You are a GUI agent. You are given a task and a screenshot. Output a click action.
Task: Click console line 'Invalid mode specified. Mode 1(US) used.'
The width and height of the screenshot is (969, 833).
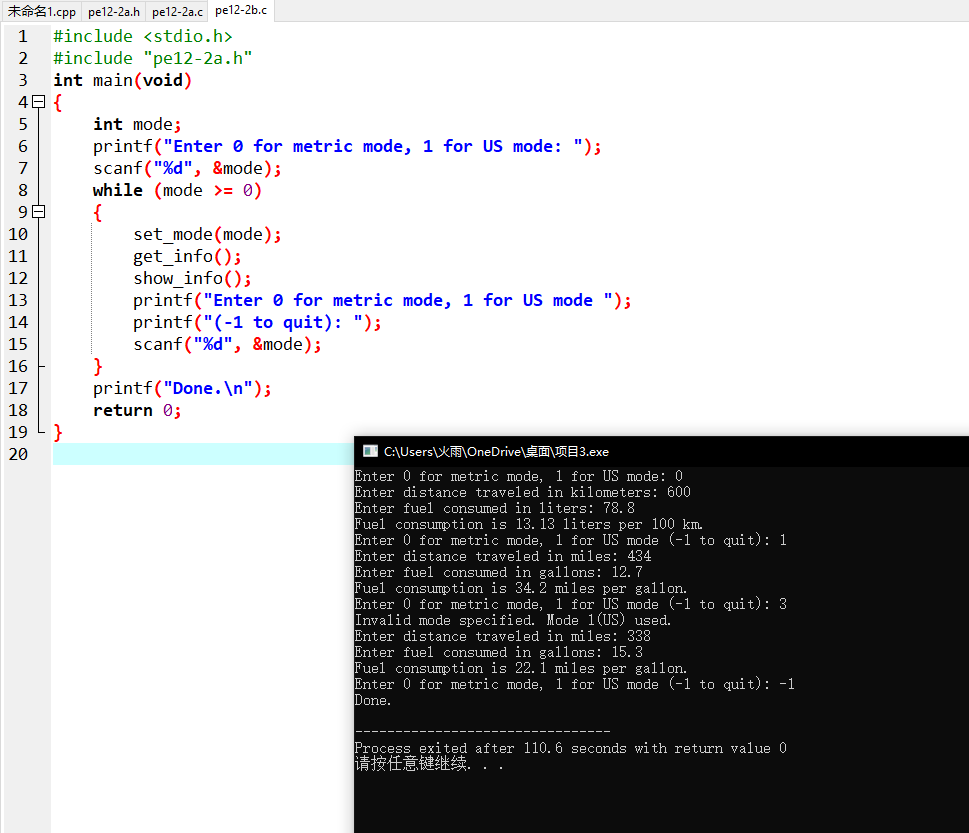click(512, 620)
